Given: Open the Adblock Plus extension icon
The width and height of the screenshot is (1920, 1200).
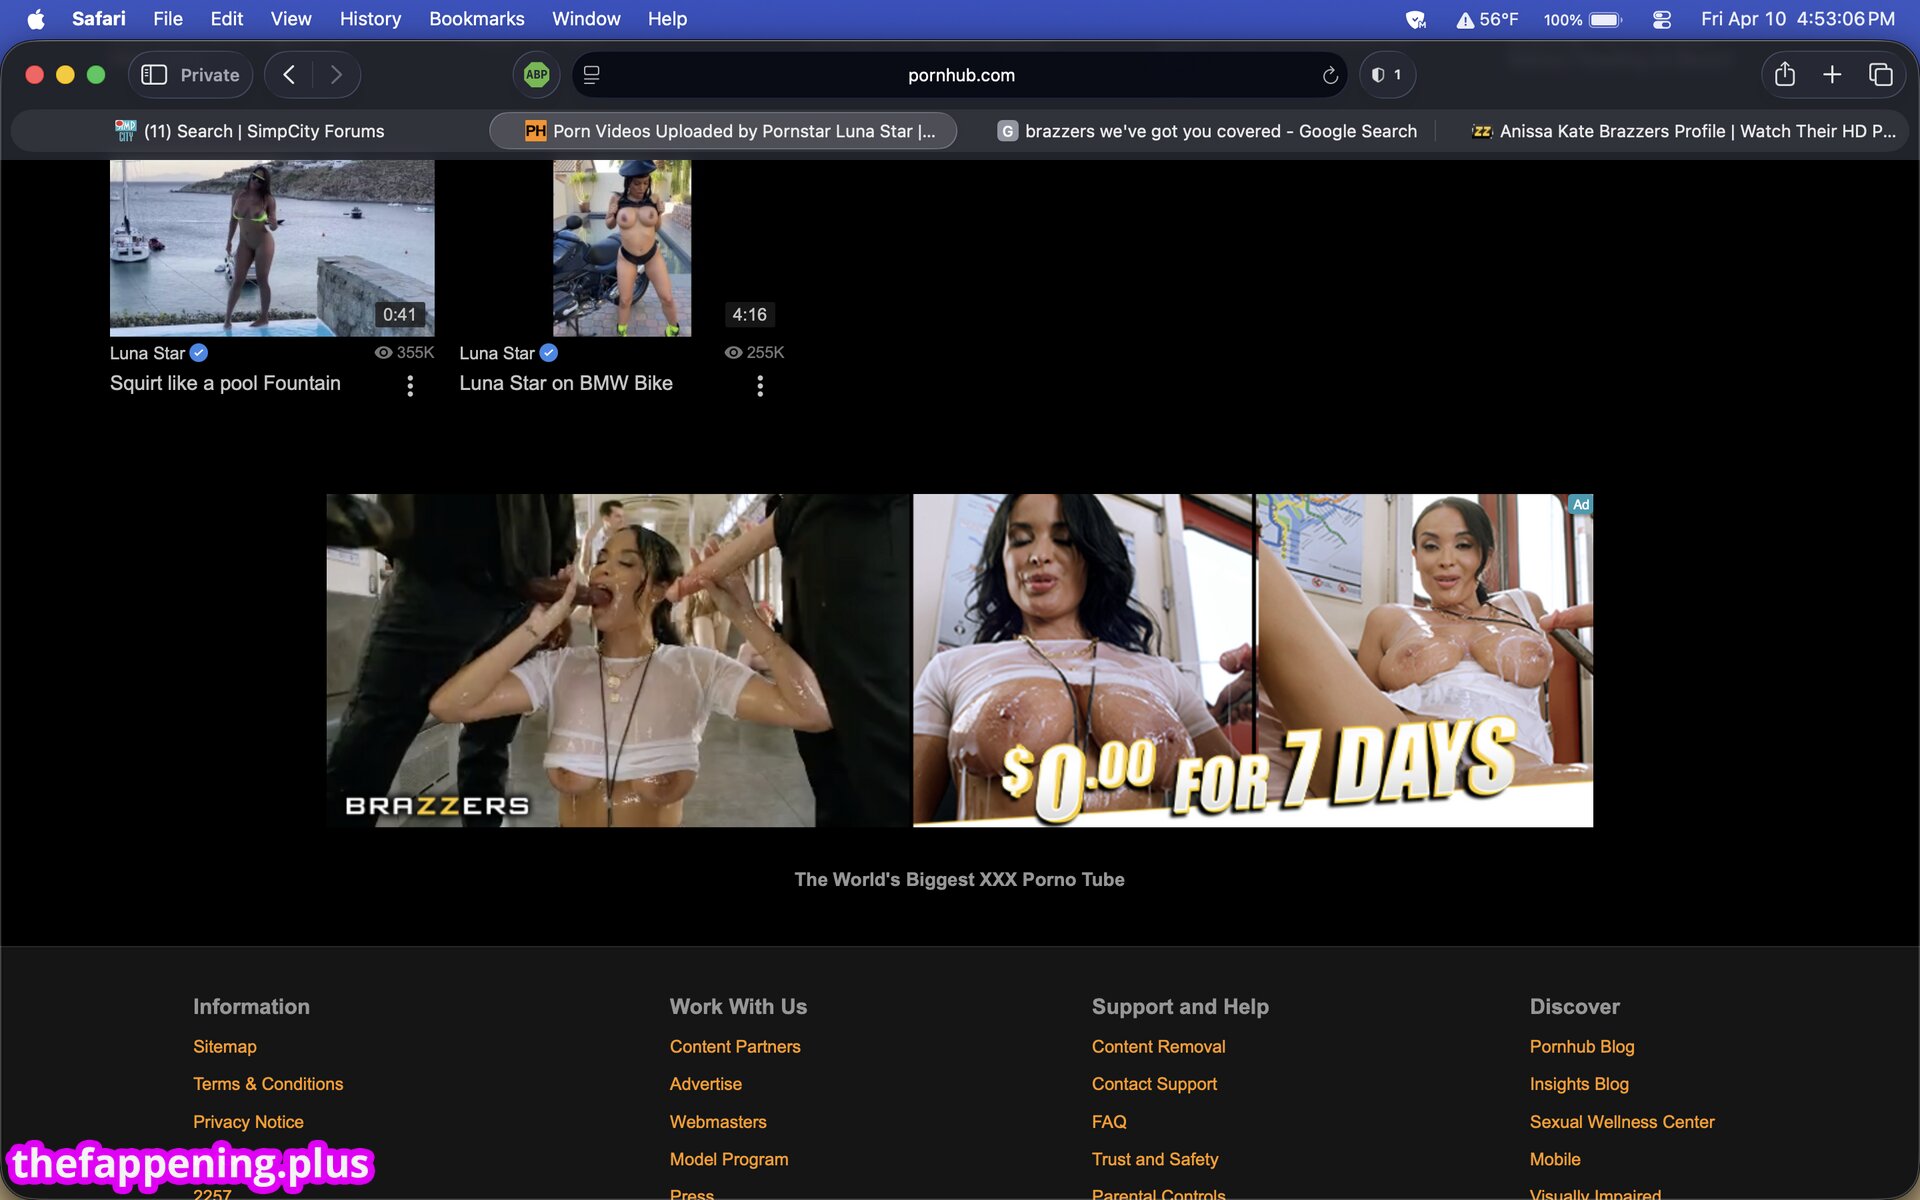Looking at the screenshot, I should tap(537, 75).
